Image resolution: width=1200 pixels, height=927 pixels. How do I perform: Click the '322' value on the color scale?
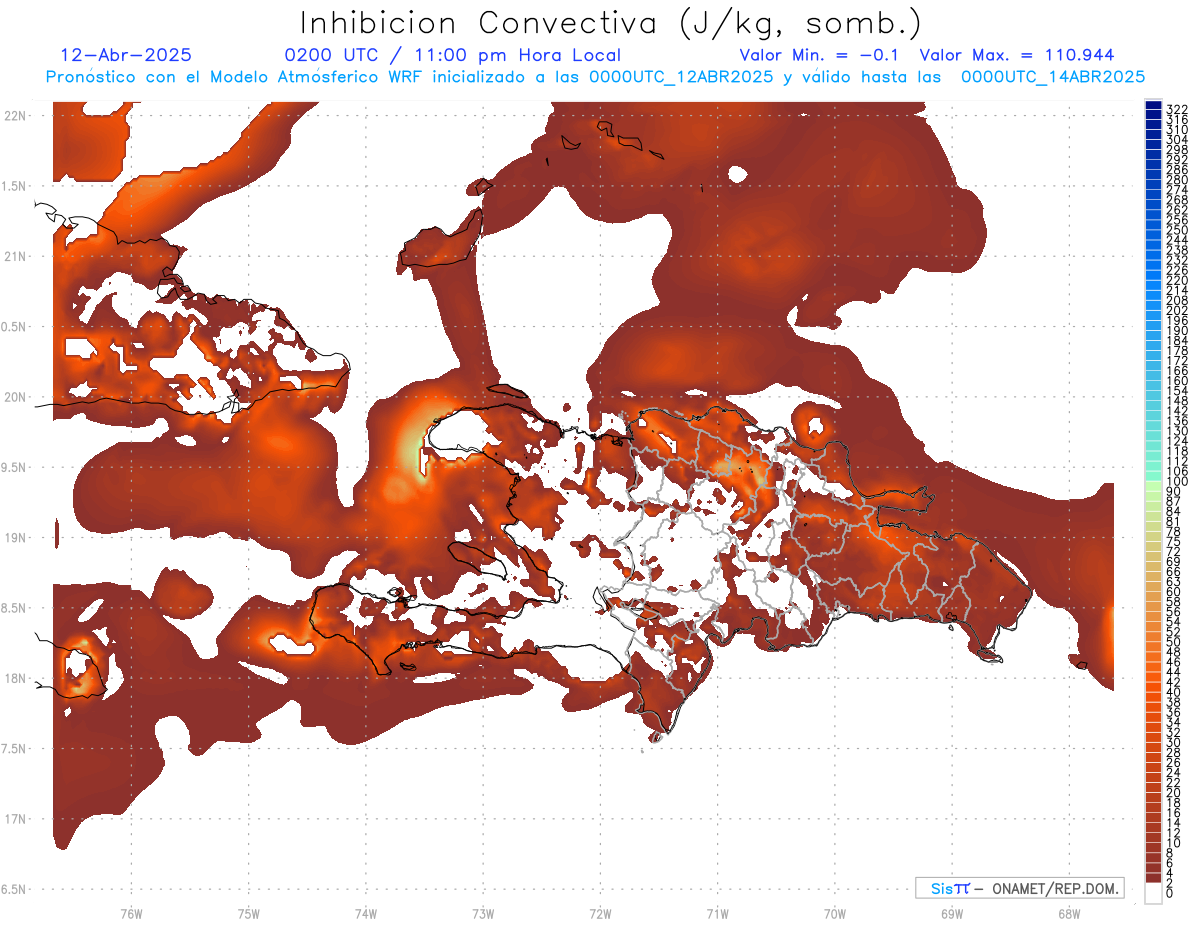(x=1177, y=108)
